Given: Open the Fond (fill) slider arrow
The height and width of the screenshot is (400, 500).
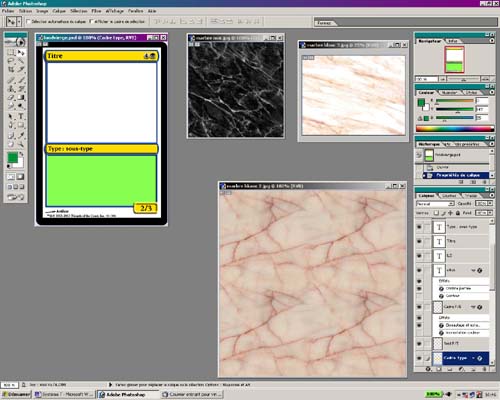Looking at the screenshot, I should [x=490, y=213].
